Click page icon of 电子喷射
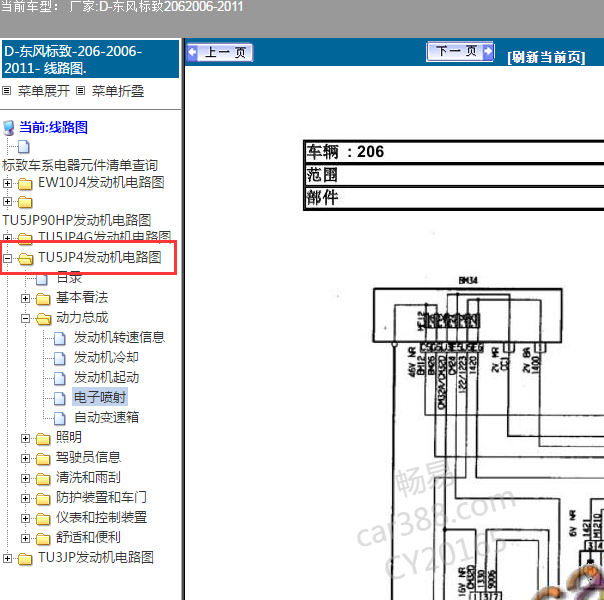 tap(60, 398)
